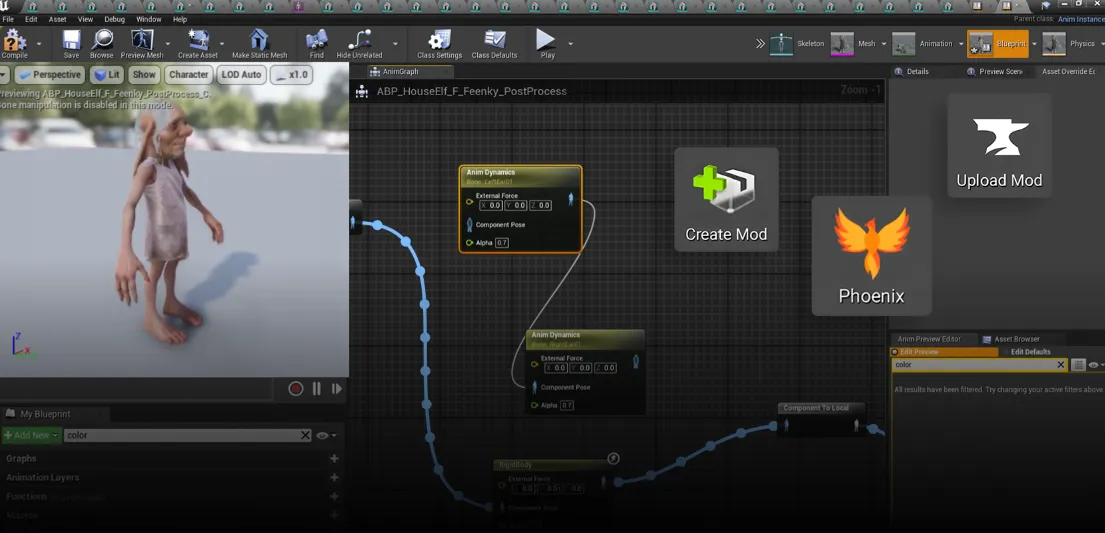Screen dimensions: 1105x533
Task: Open Find in blueprint
Action: coord(316,44)
